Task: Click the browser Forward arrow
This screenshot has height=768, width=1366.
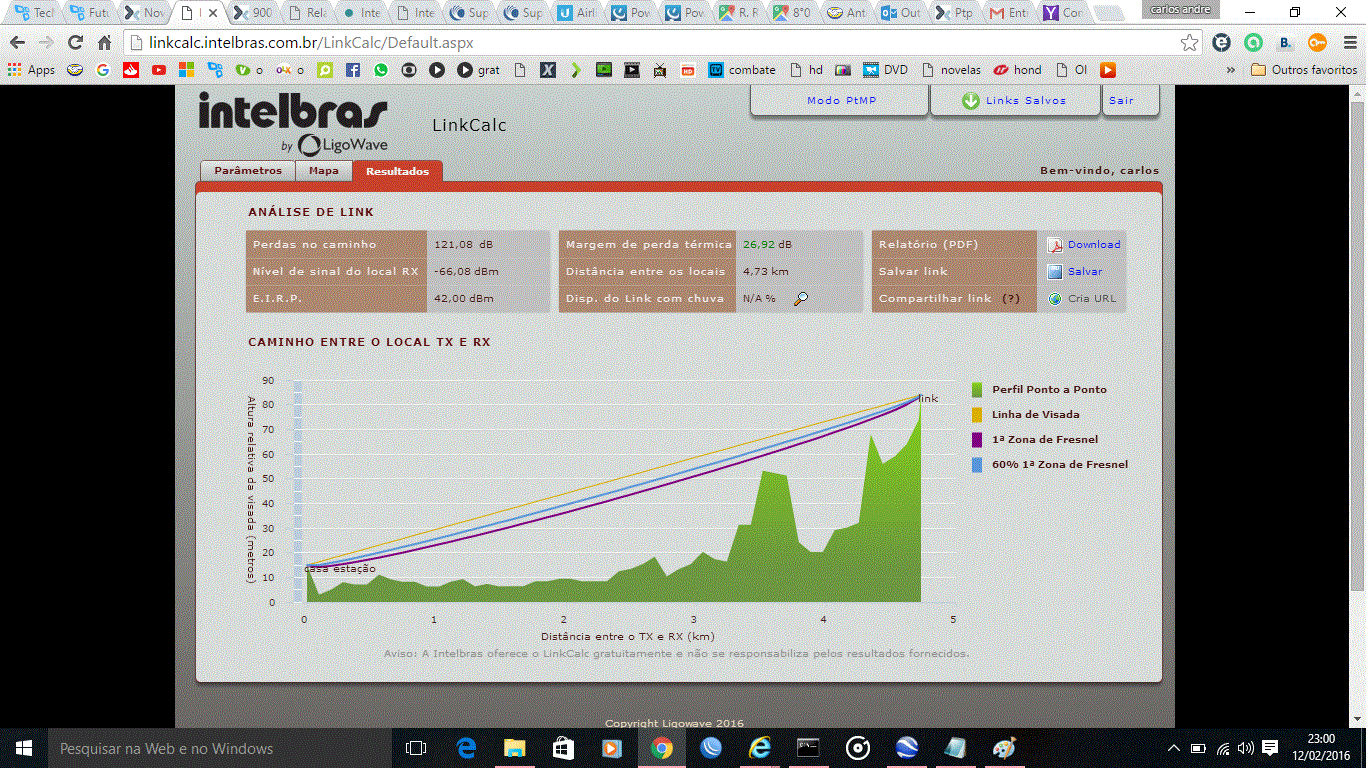Action: pyautogui.click(x=46, y=43)
